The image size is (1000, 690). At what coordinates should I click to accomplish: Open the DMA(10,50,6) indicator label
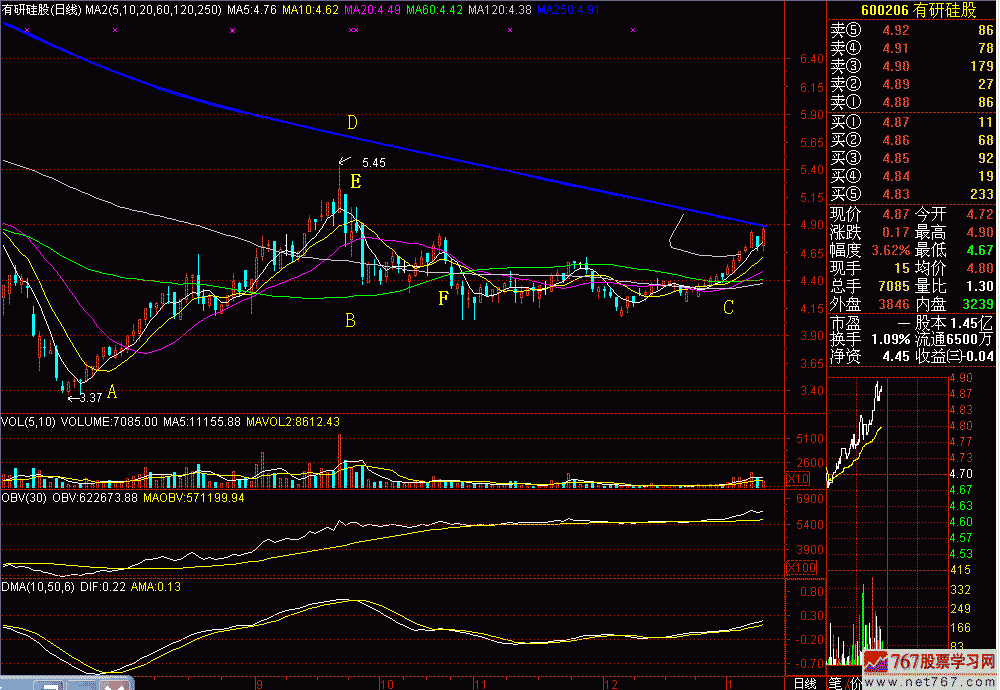click(38, 585)
